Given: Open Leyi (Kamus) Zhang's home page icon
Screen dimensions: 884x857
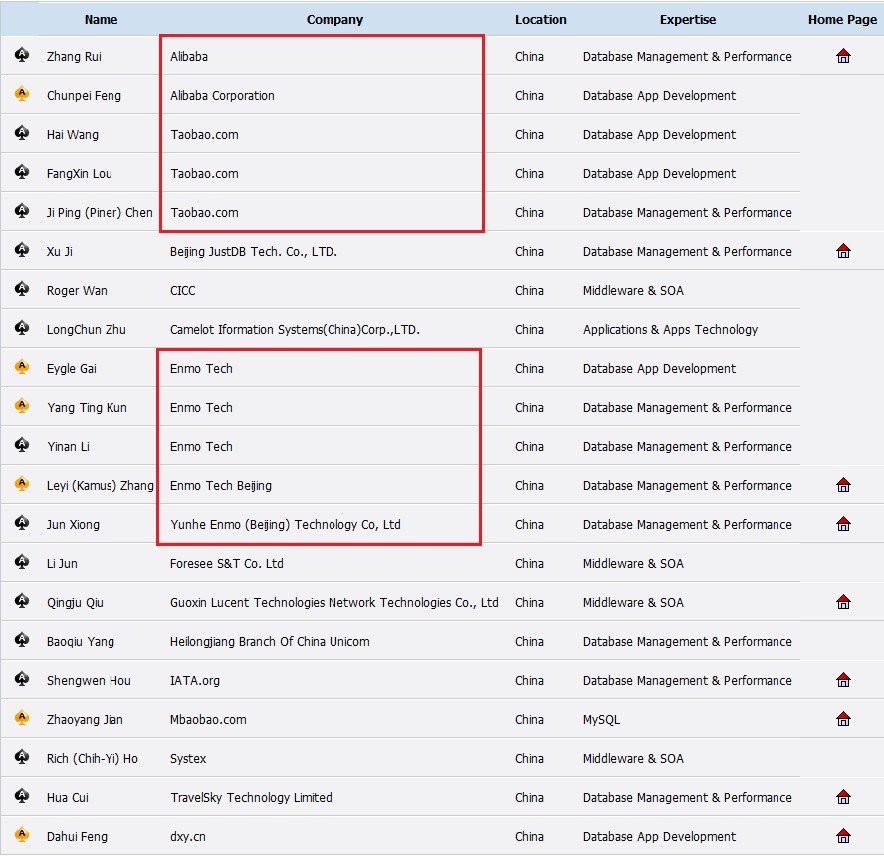Looking at the screenshot, I should pyautogui.click(x=843, y=485).
